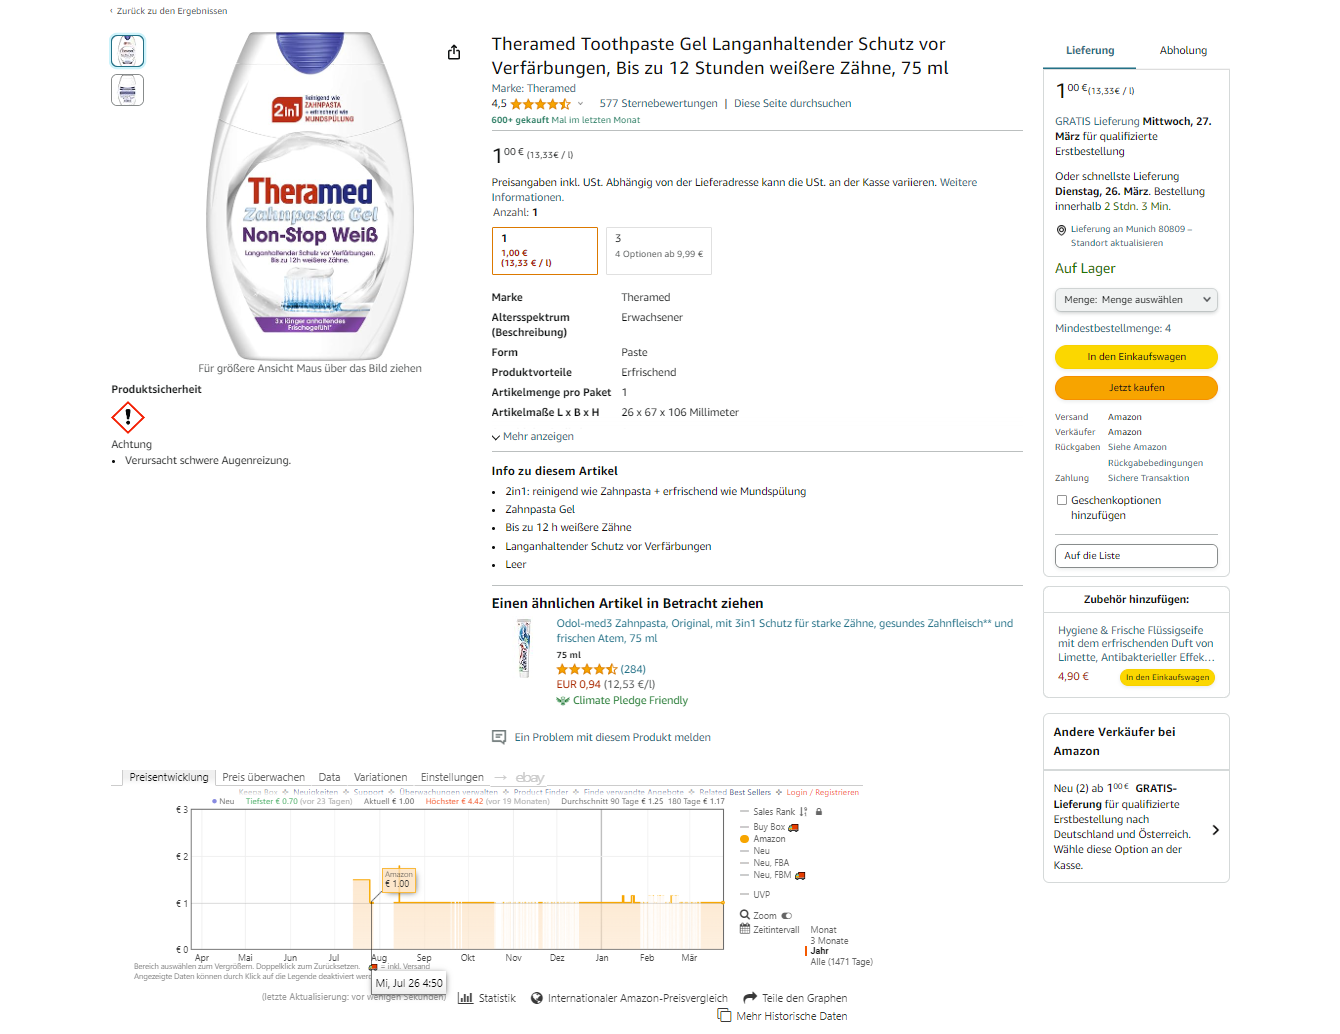
Task: Click the share icon beside the product image
Action: [x=454, y=52]
